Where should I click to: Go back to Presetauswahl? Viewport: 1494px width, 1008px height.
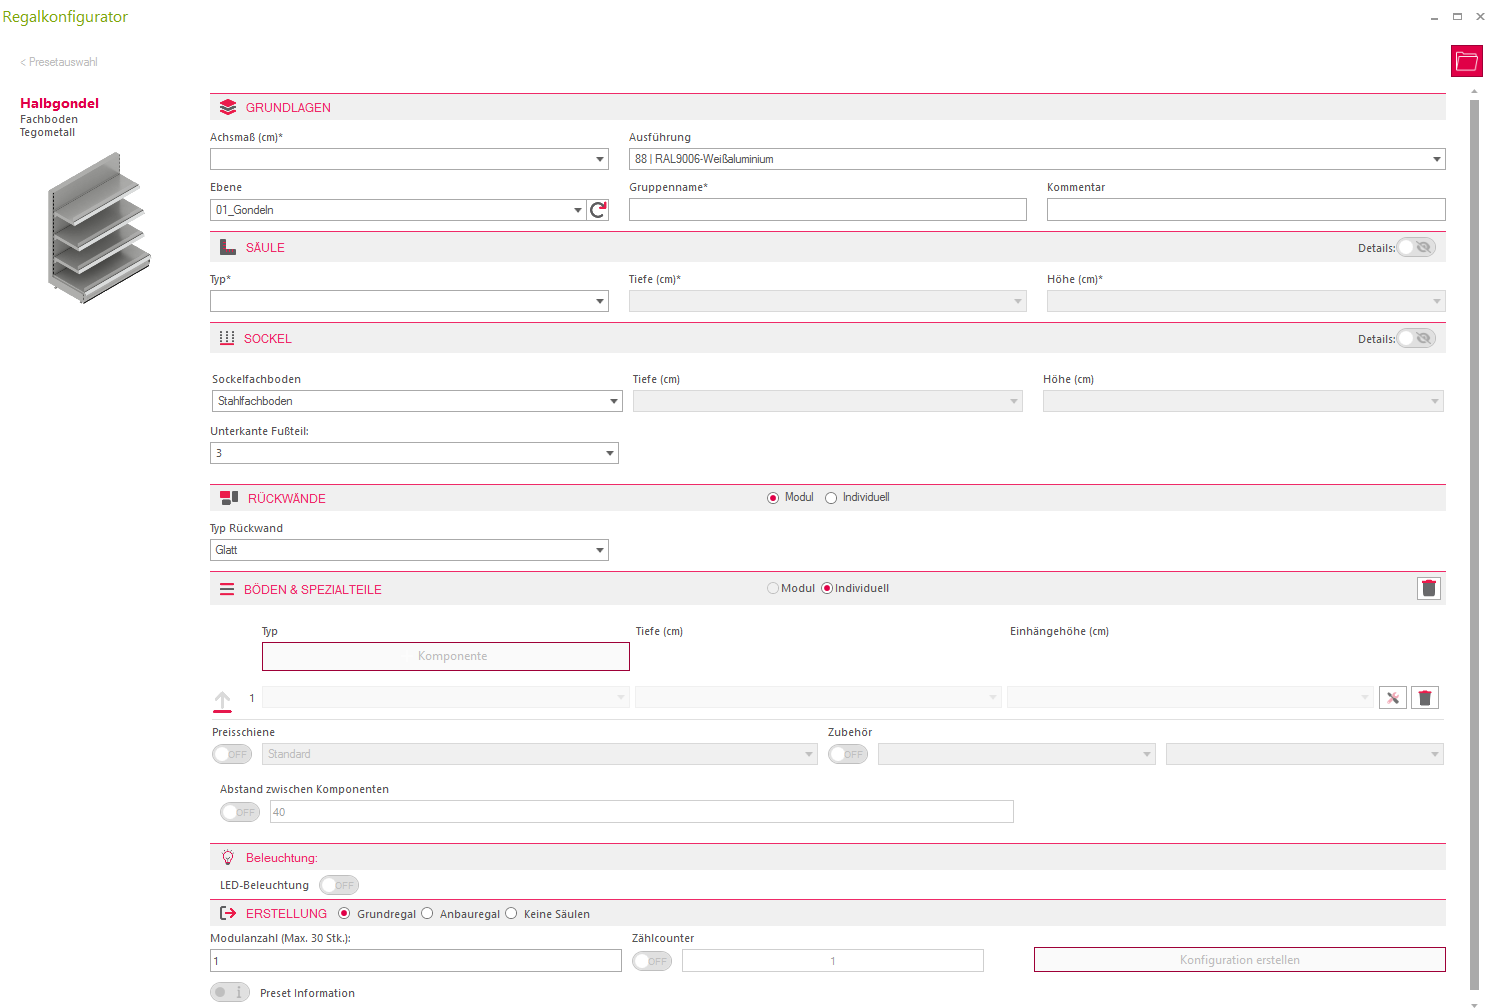[x=59, y=62]
